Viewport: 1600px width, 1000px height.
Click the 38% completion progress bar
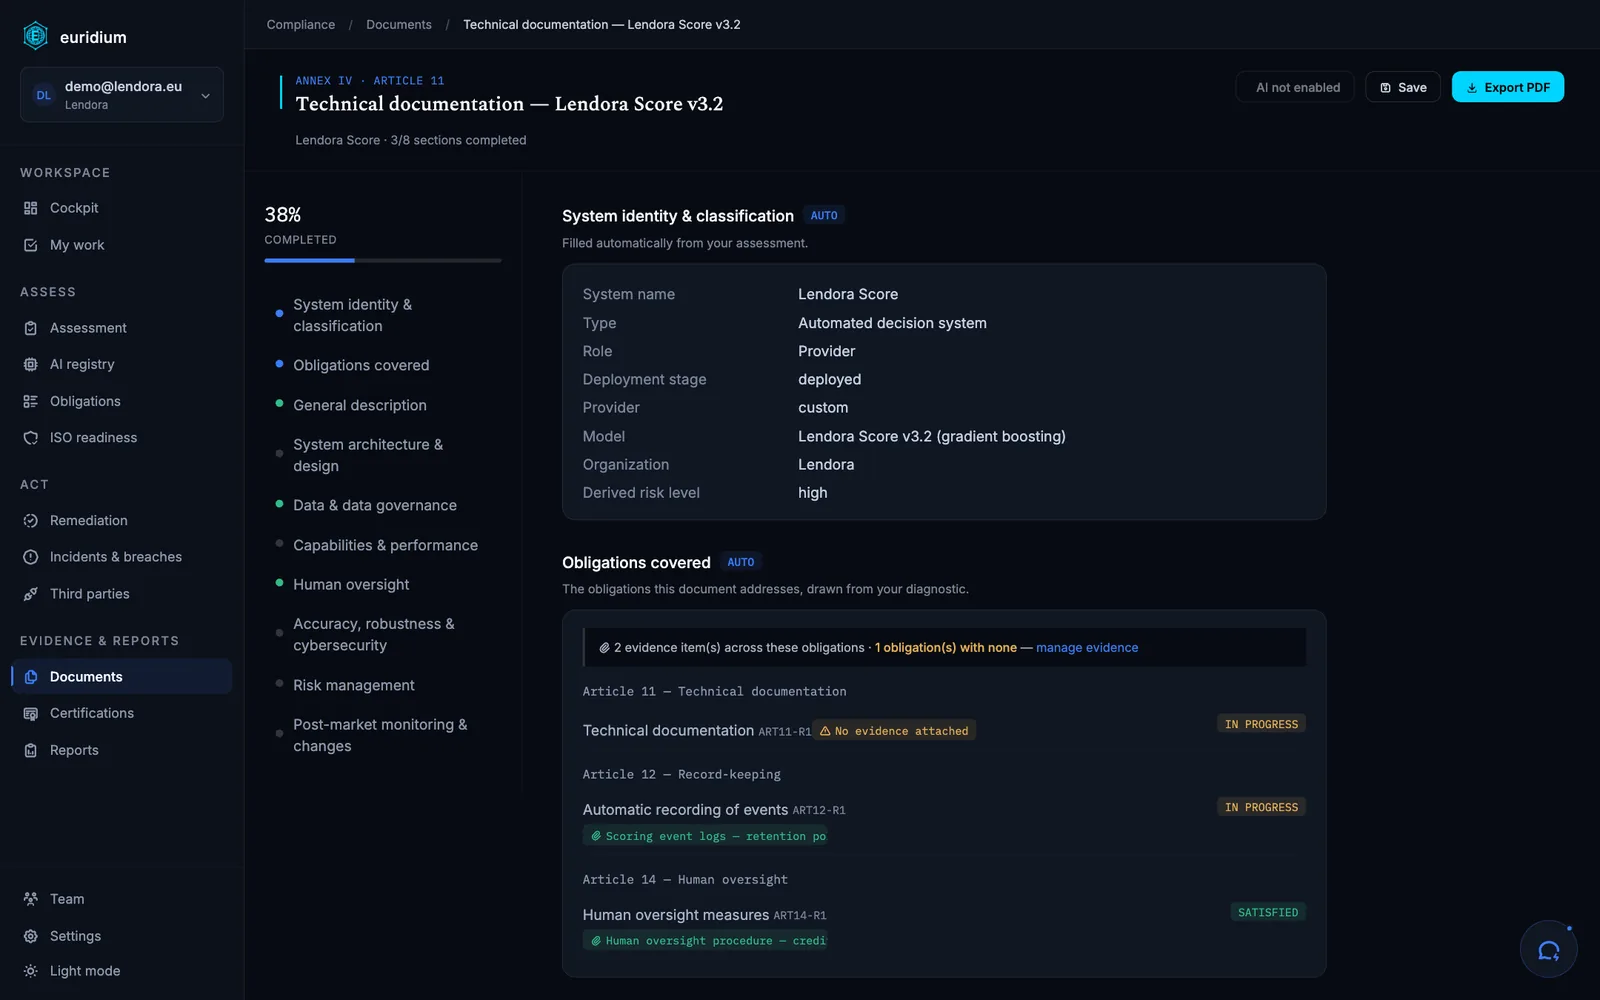[x=383, y=260]
